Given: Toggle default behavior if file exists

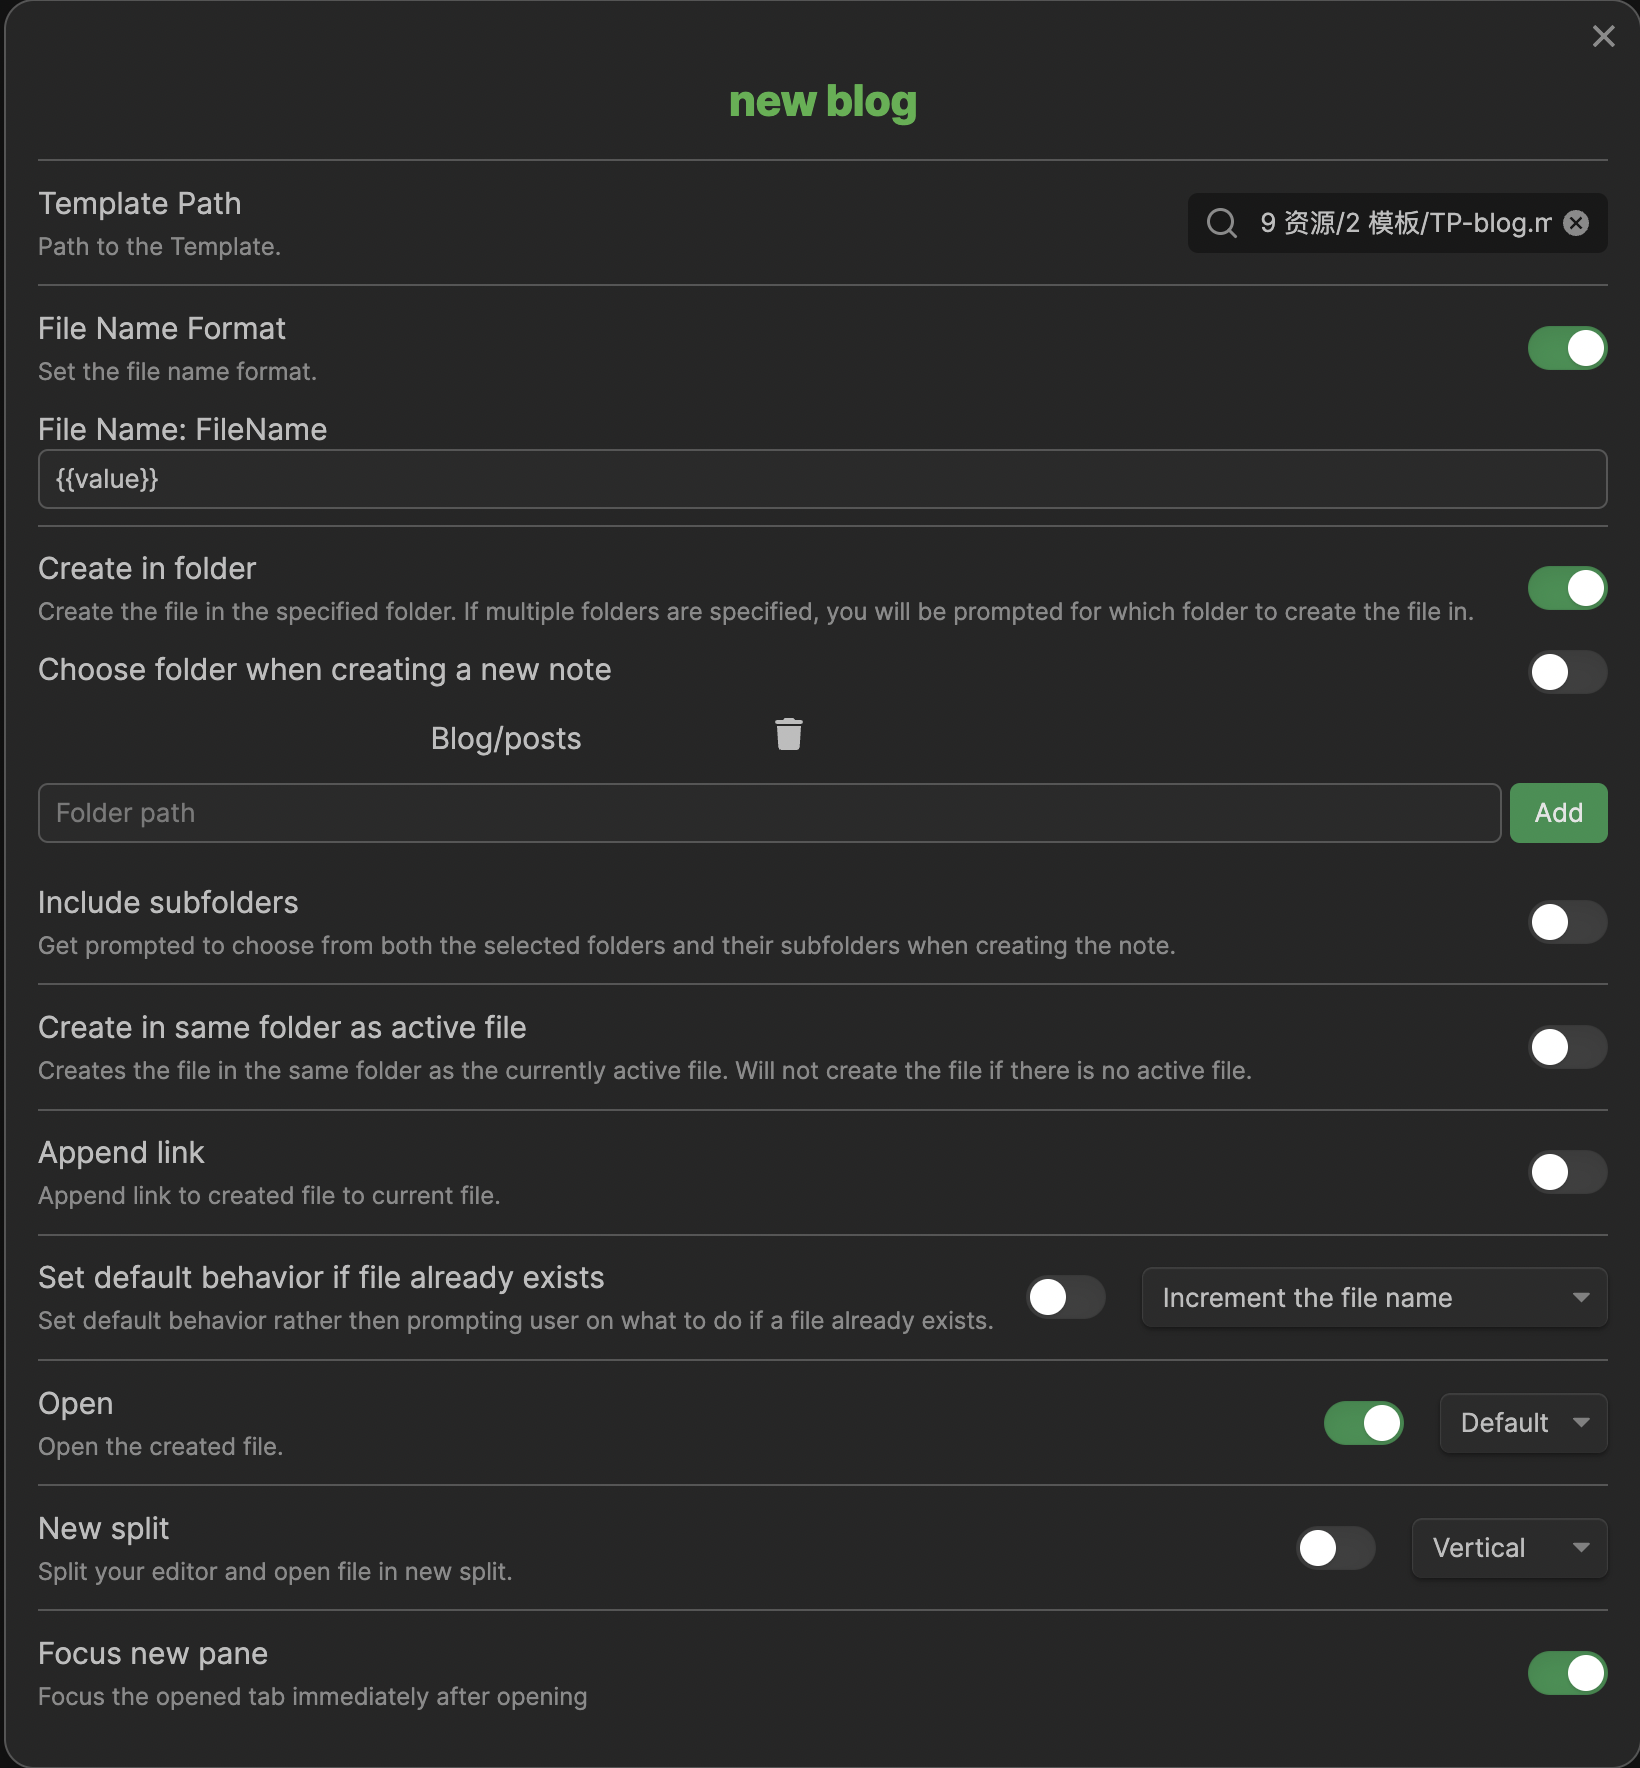Looking at the screenshot, I should point(1066,1297).
